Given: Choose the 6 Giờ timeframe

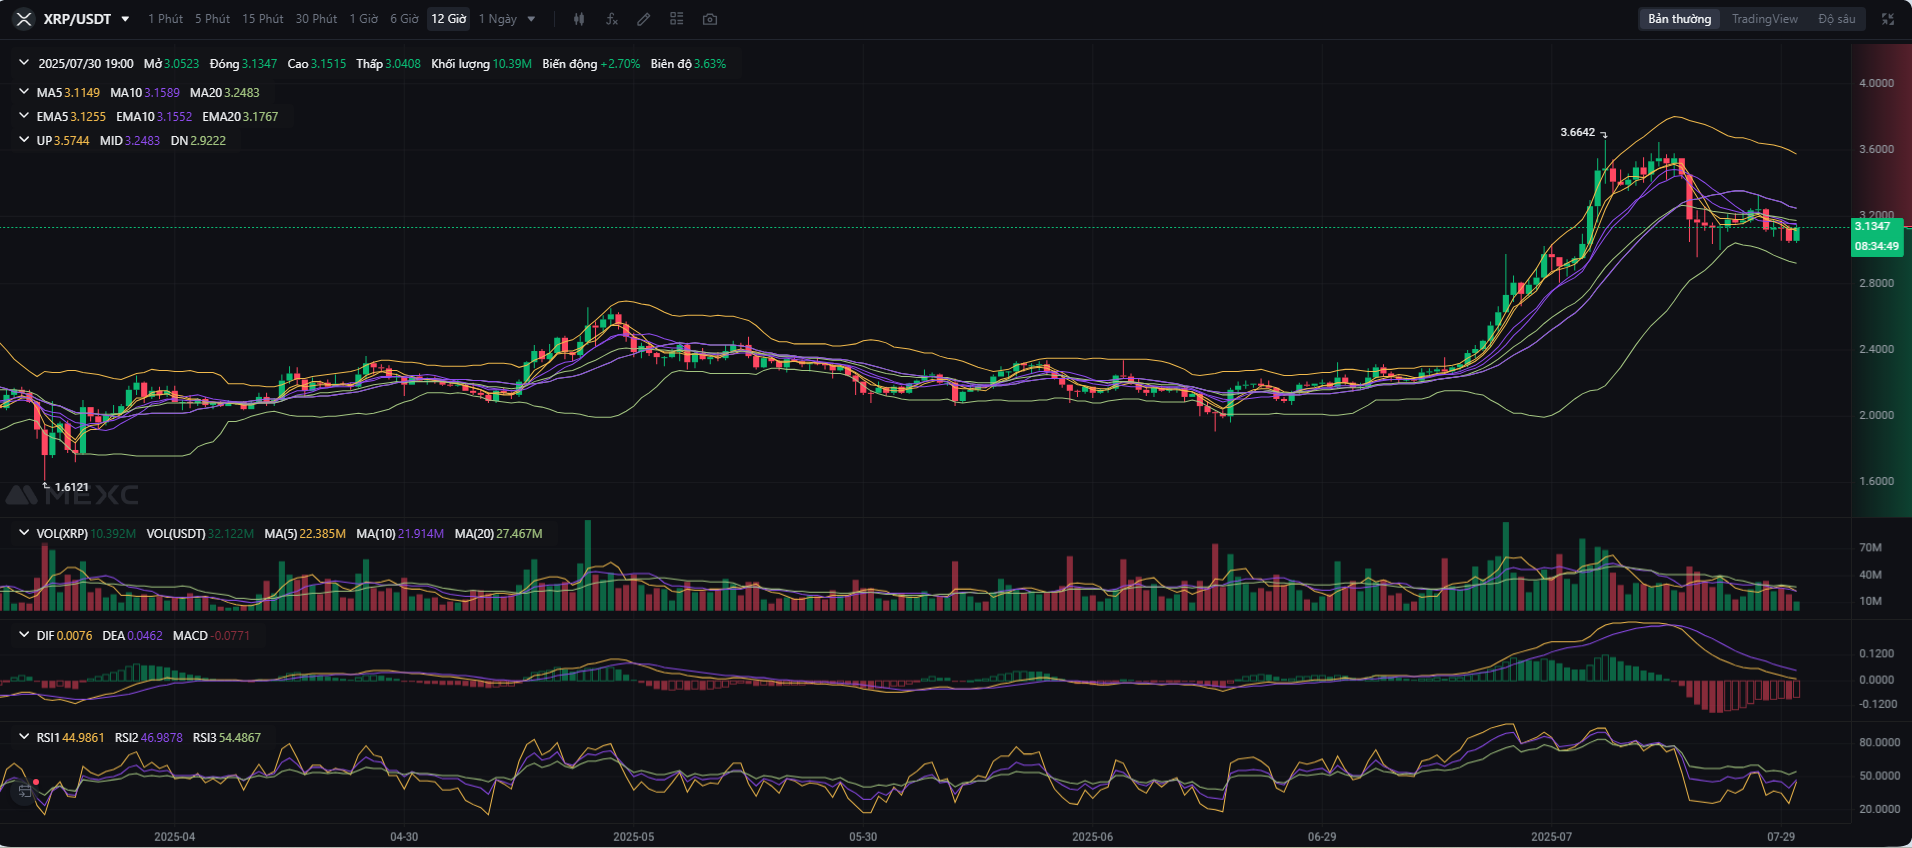Looking at the screenshot, I should 404,19.
